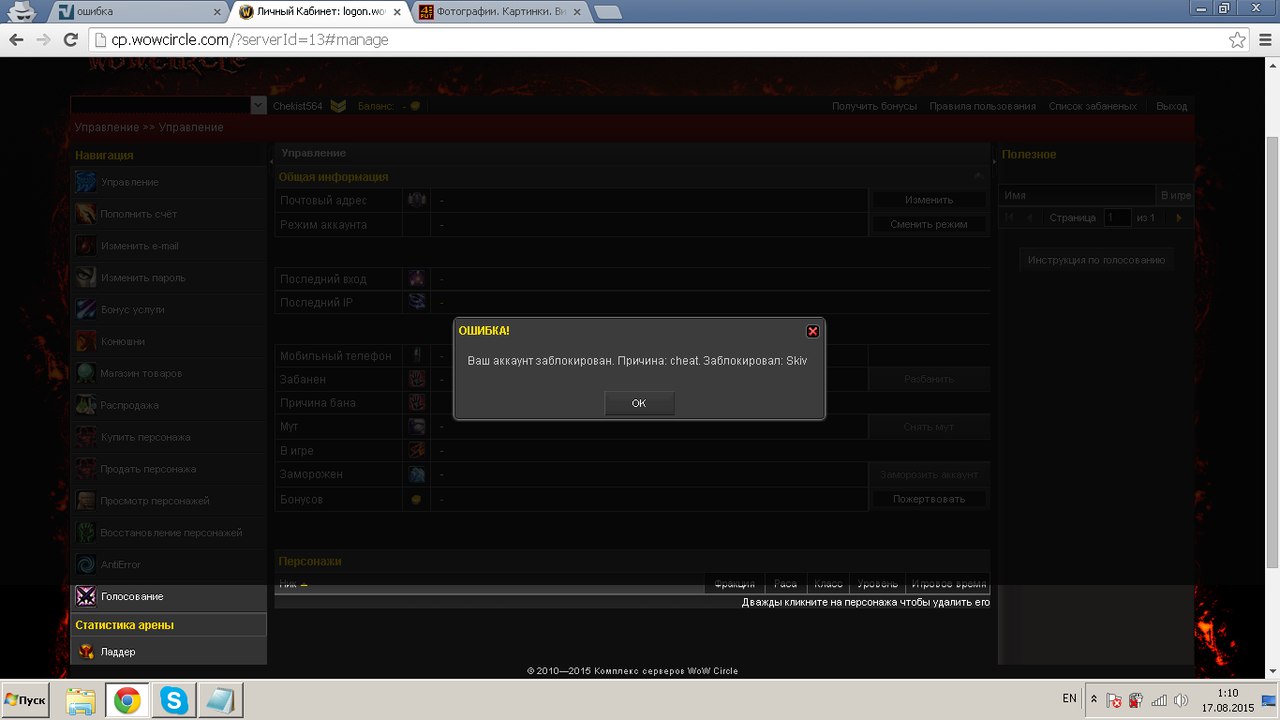The height and width of the screenshot is (720, 1280).
Task: Click the Снять мут button
Action: pyautogui.click(x=929, y=427)
